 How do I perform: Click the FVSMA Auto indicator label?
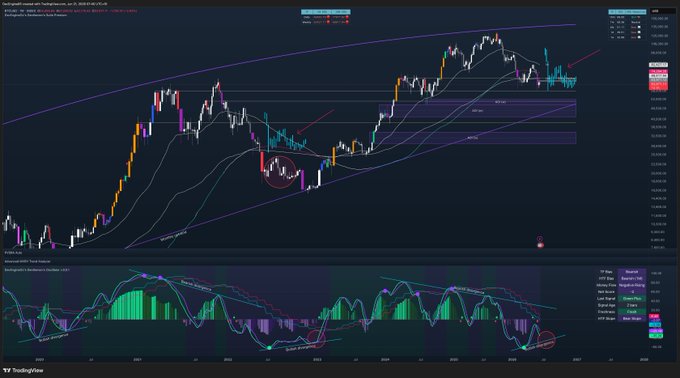(x=13, y=252)
